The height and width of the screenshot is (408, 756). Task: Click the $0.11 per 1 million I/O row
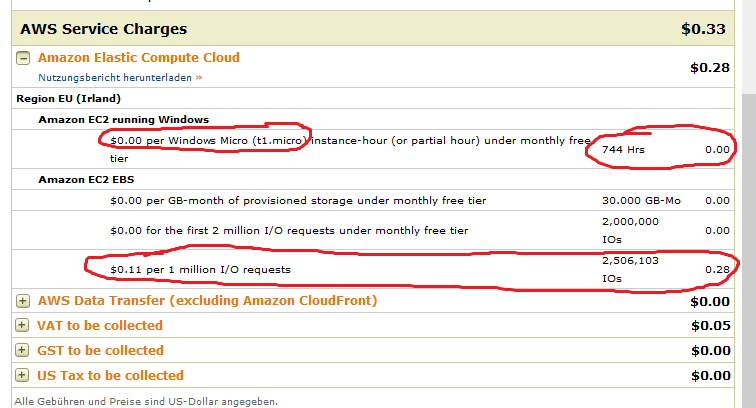[x=372, y=270]
